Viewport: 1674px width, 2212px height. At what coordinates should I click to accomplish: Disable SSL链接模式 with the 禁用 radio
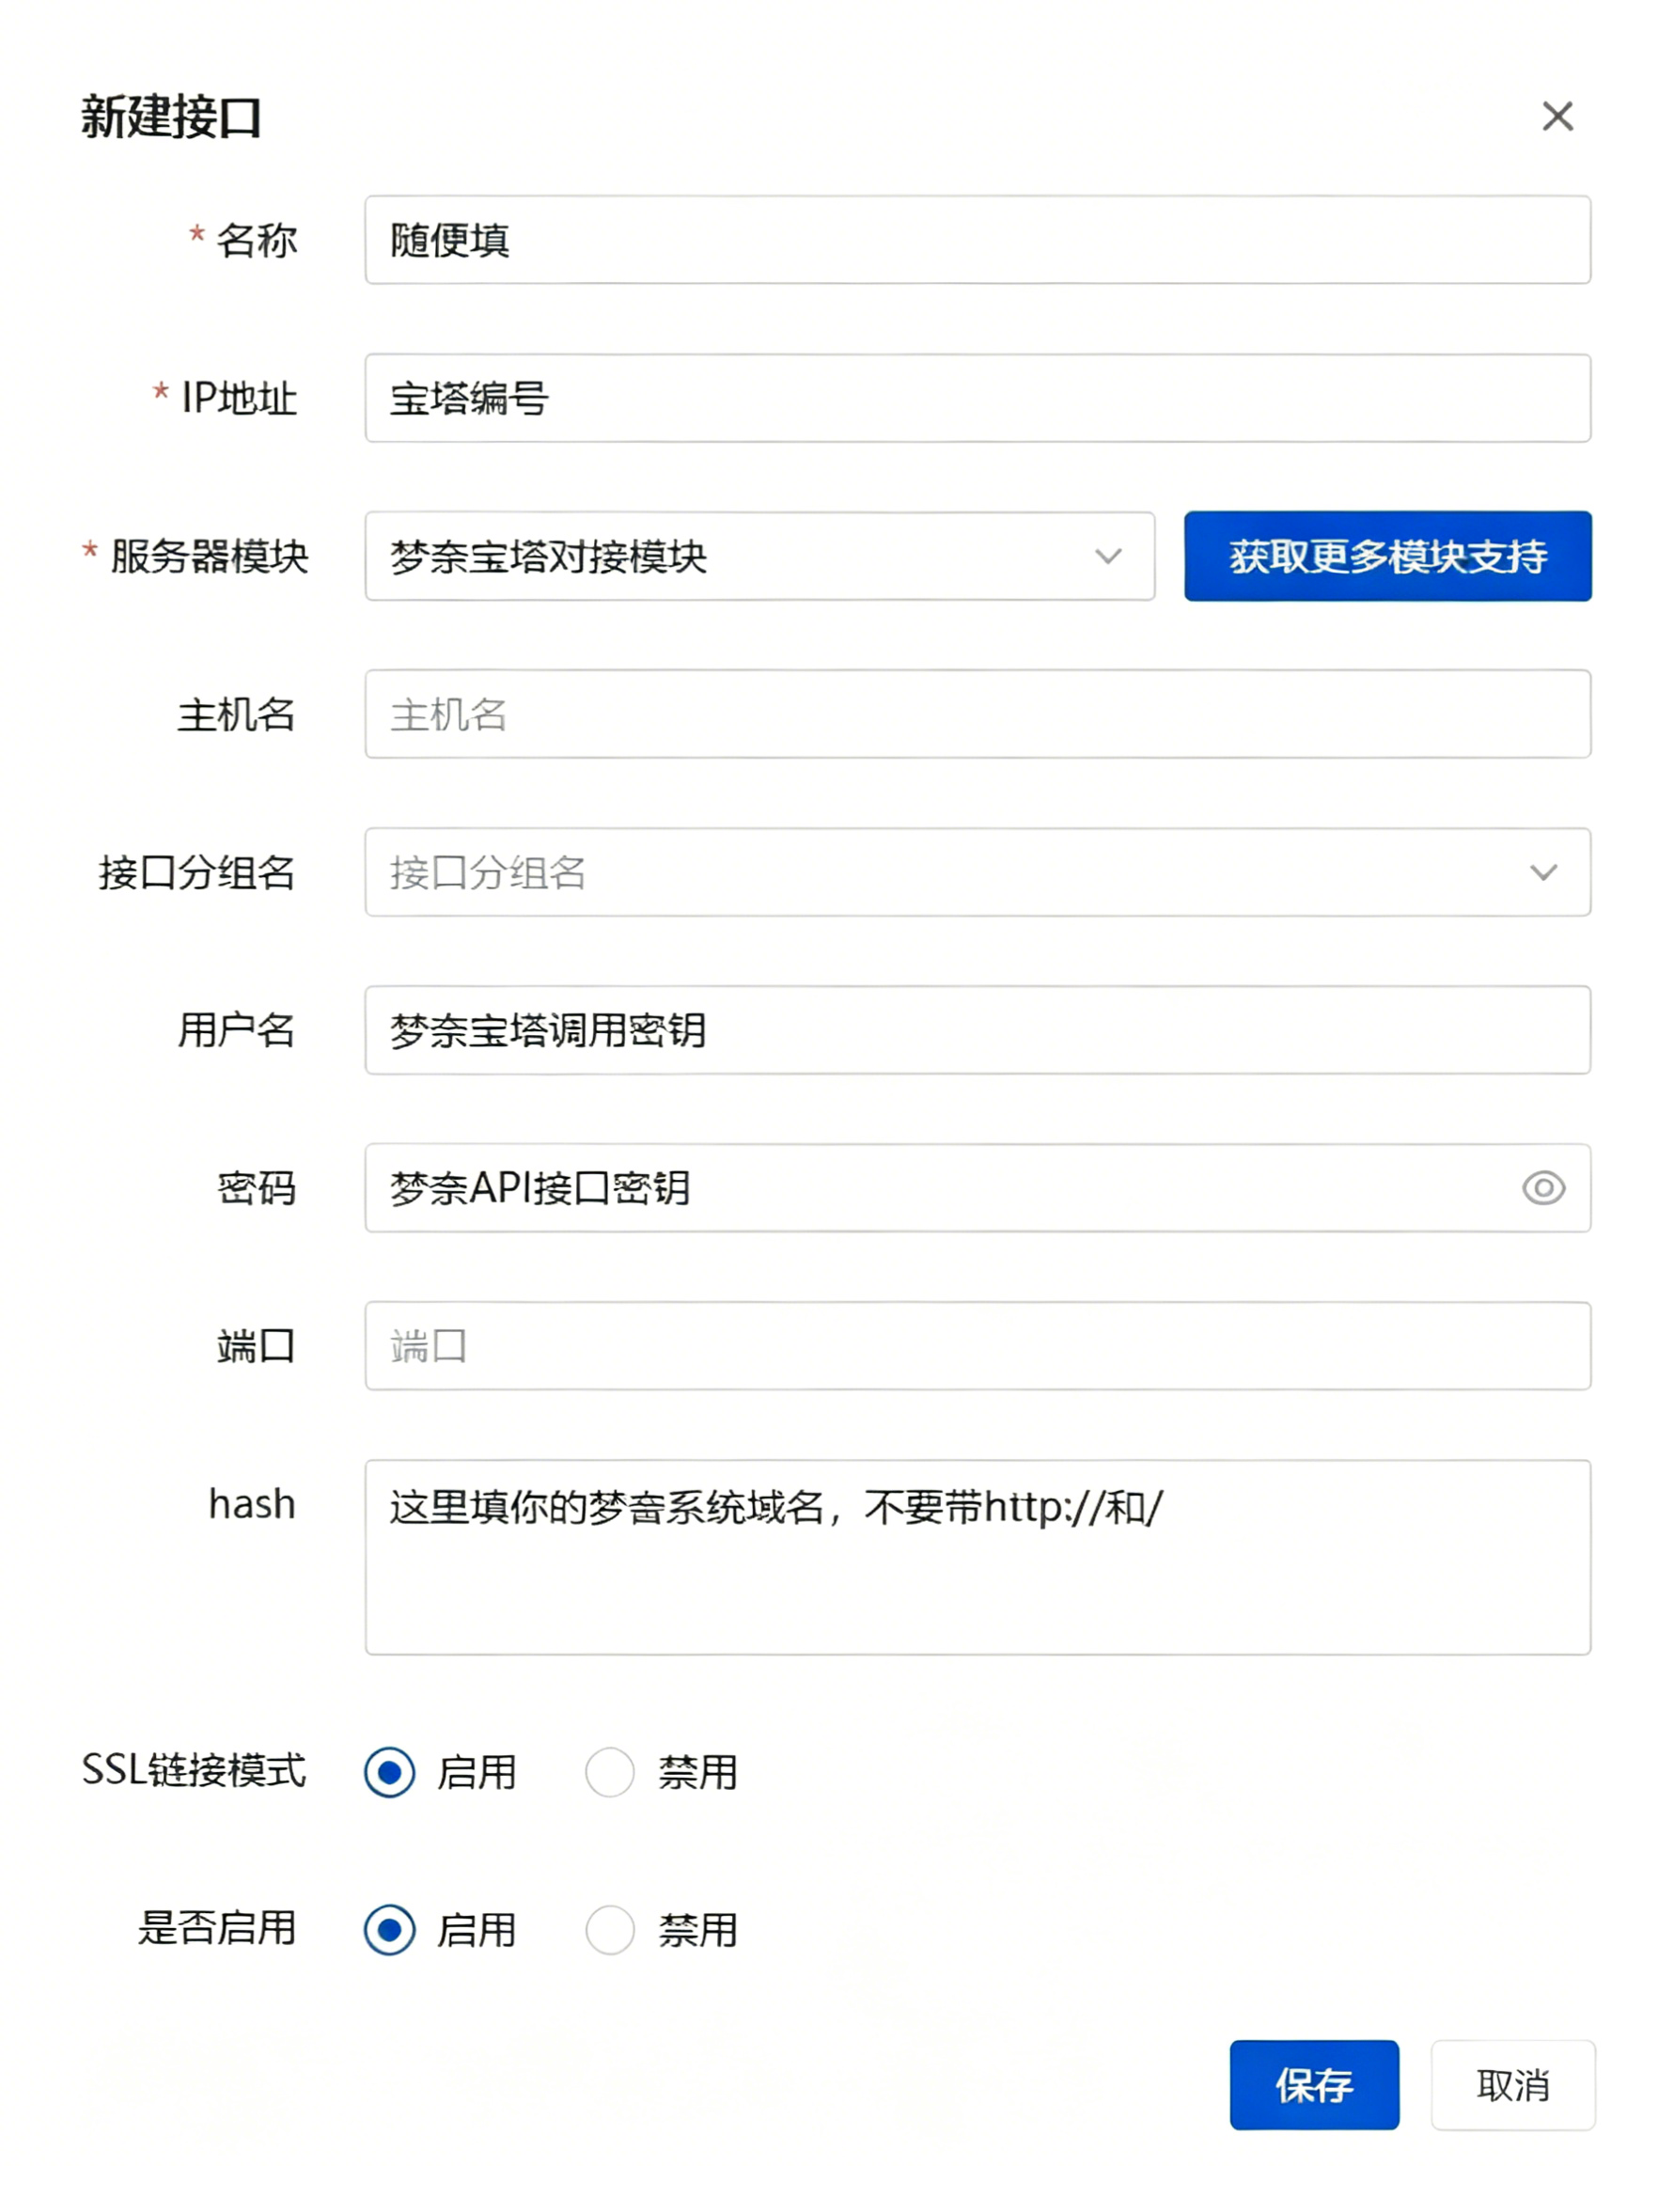point(610,1772)
